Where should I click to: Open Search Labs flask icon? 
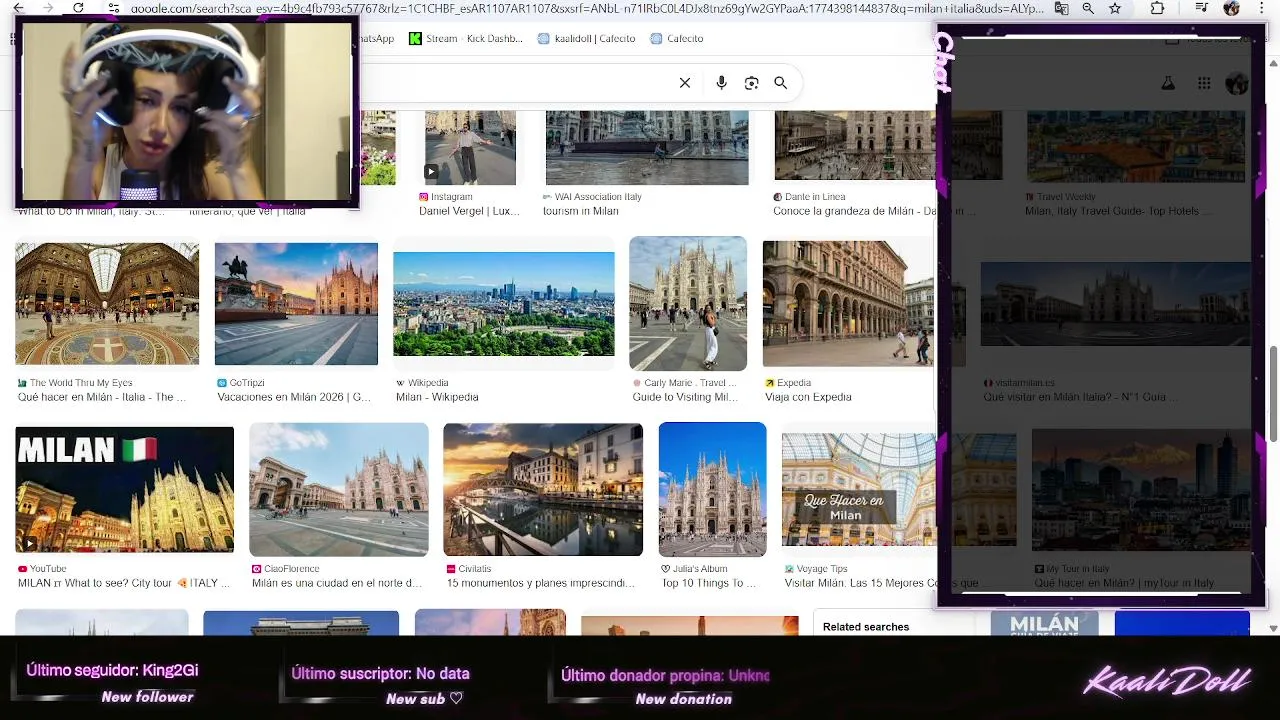[1167, 84]
